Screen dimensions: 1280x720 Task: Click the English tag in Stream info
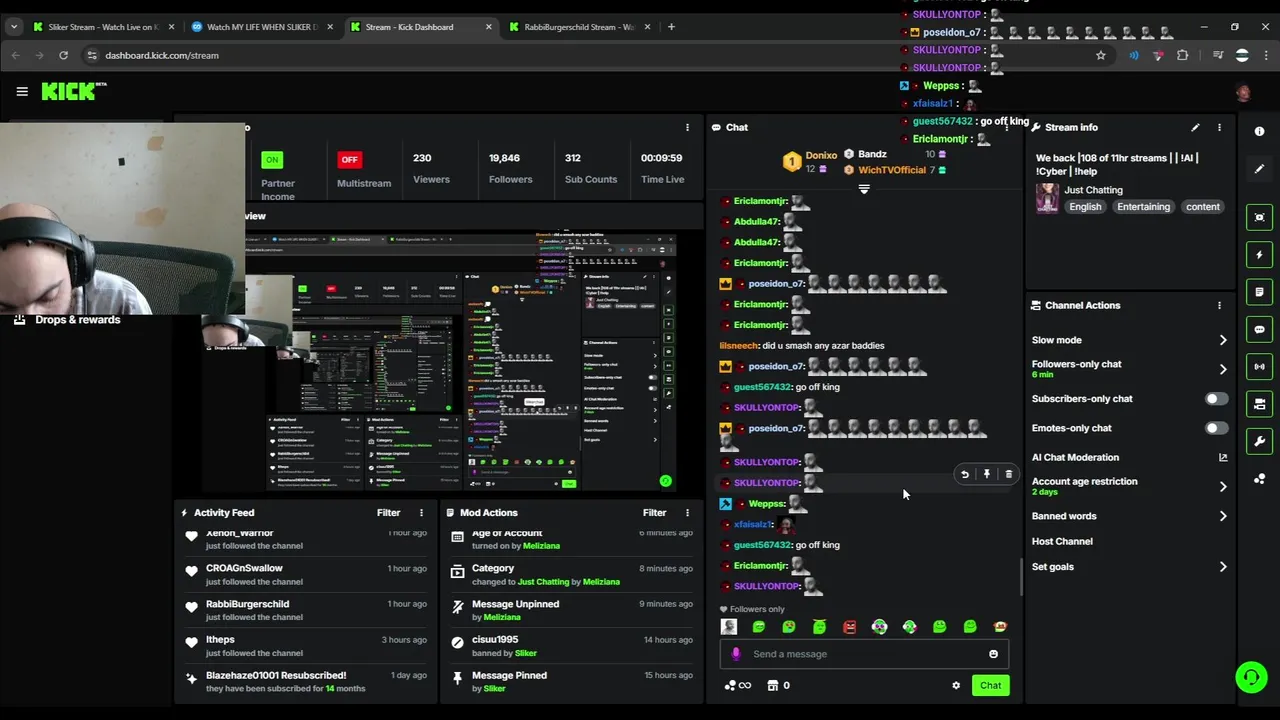[1085, 207]
